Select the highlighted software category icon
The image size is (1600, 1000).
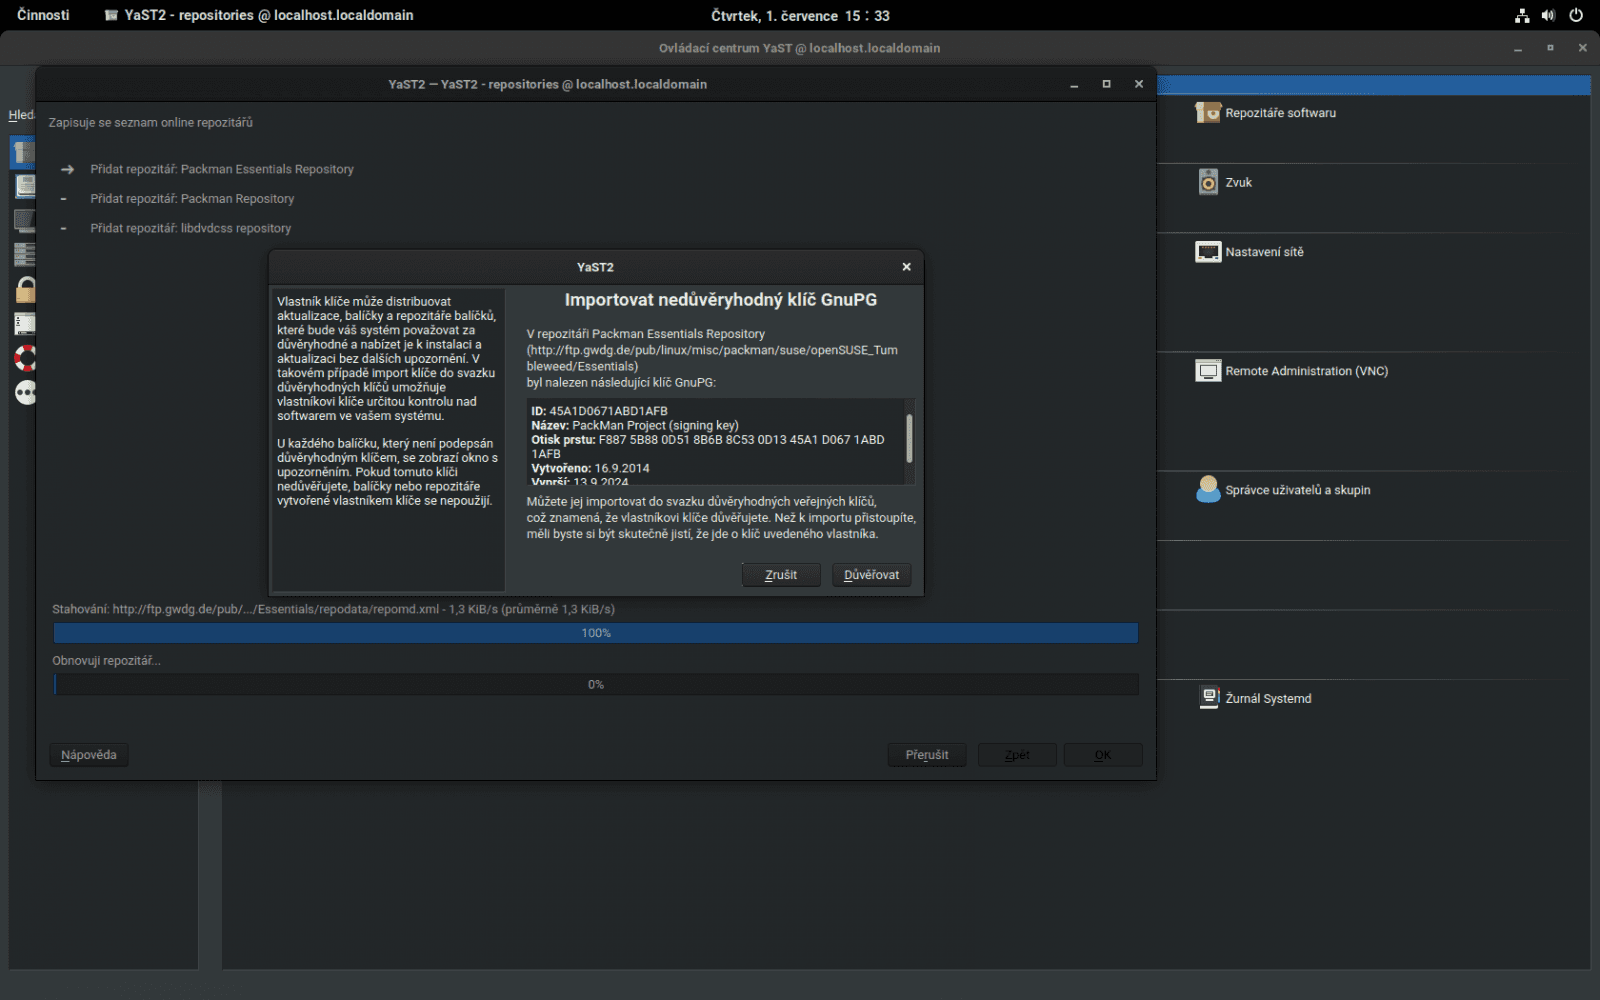click(x=25, y=152)
